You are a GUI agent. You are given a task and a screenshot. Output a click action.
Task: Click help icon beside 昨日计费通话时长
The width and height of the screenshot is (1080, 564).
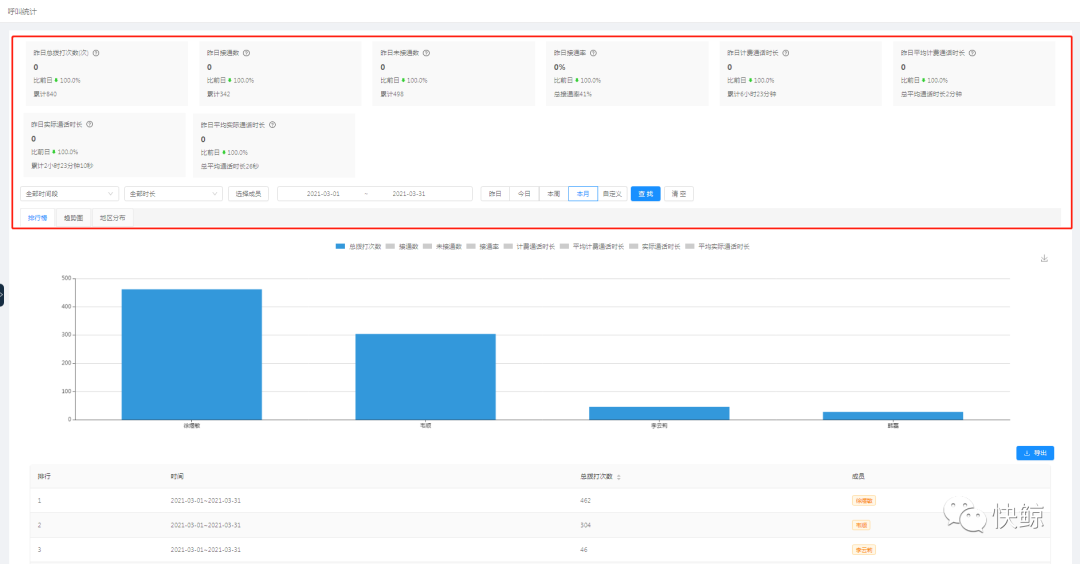click(787, 53)
